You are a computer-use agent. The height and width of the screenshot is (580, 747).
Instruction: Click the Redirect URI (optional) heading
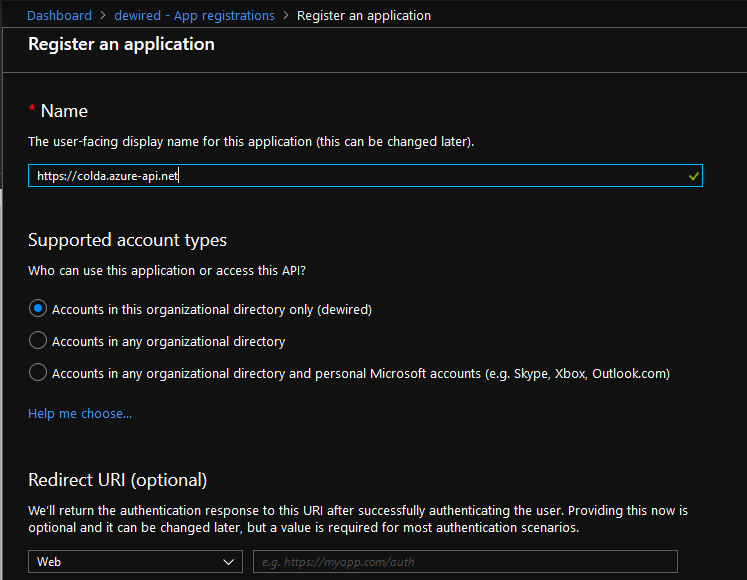pos(117,479)
